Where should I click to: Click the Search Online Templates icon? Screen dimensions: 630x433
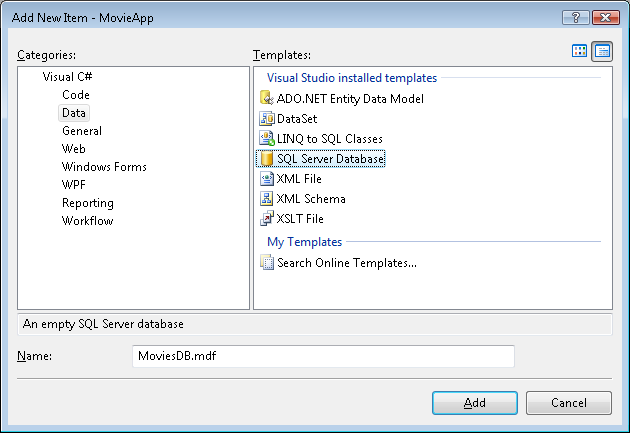point(267,263)
